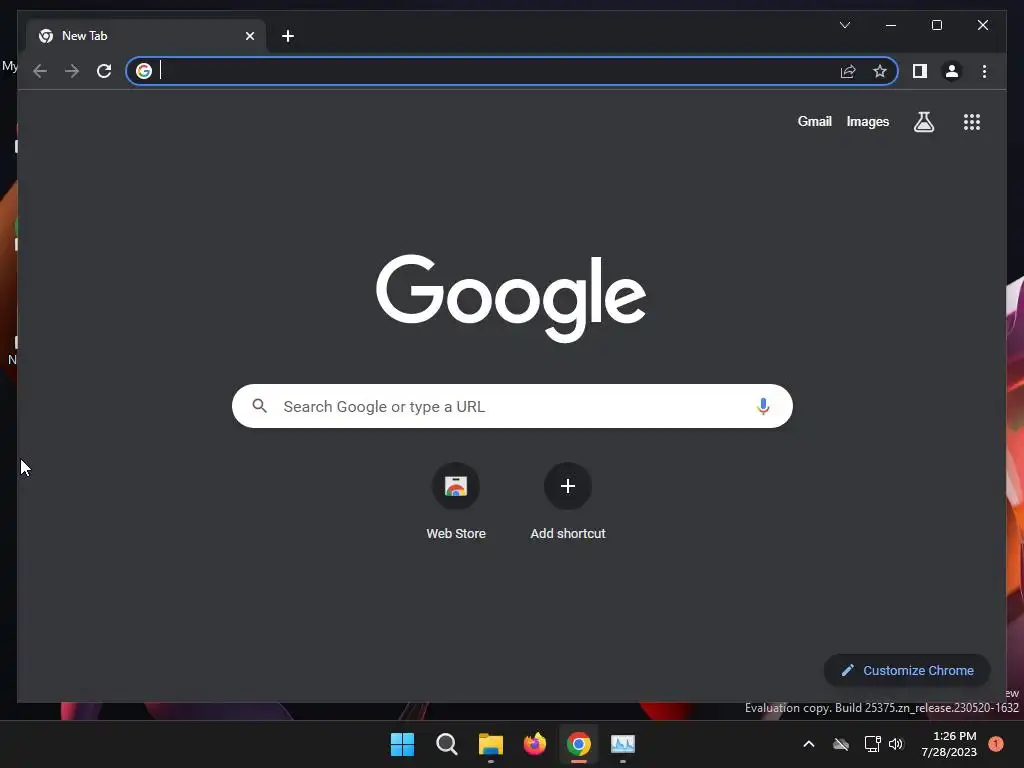The width and height of the screenshot is (1024, 768).
Task: Launch Firefox from the taskbar
Action: coord(535,744)
